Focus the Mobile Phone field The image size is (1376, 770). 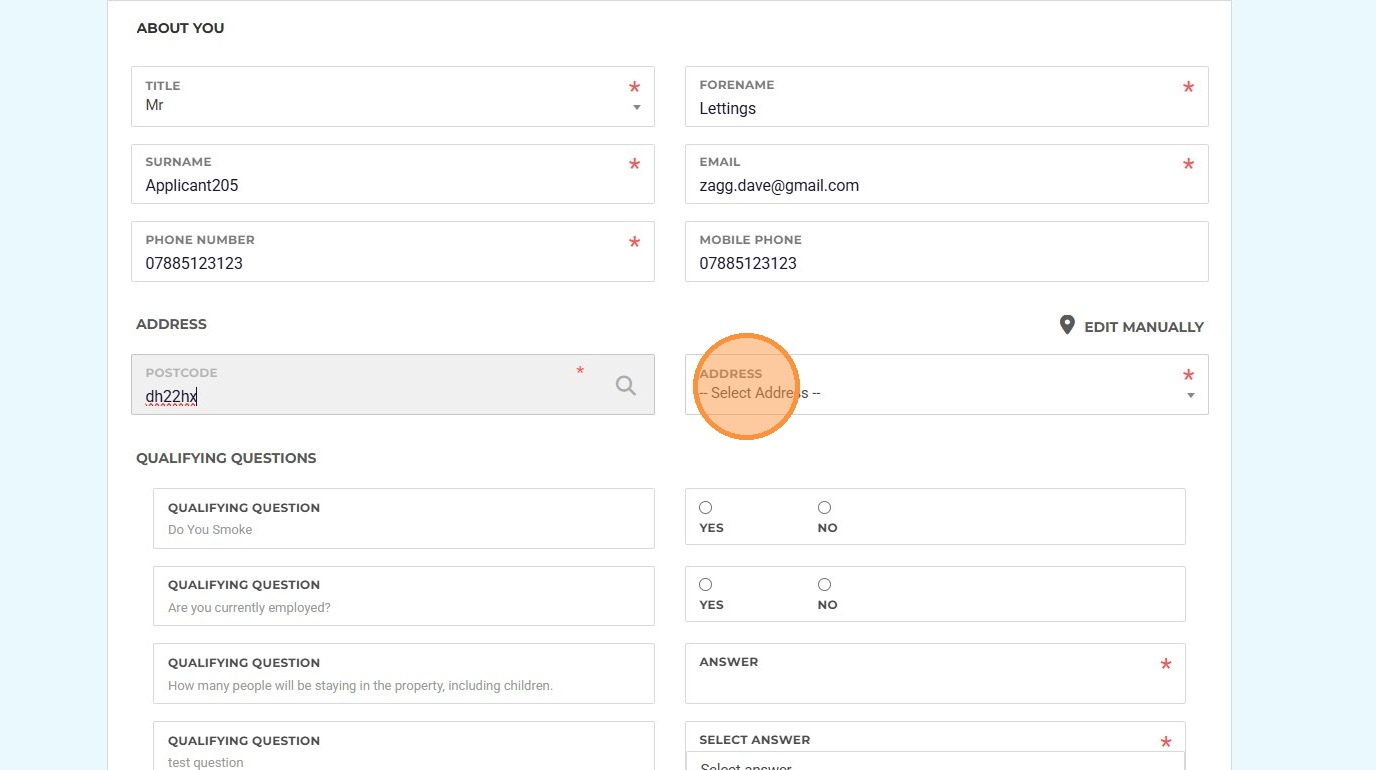pyautogui.click(x=945, y=263)
